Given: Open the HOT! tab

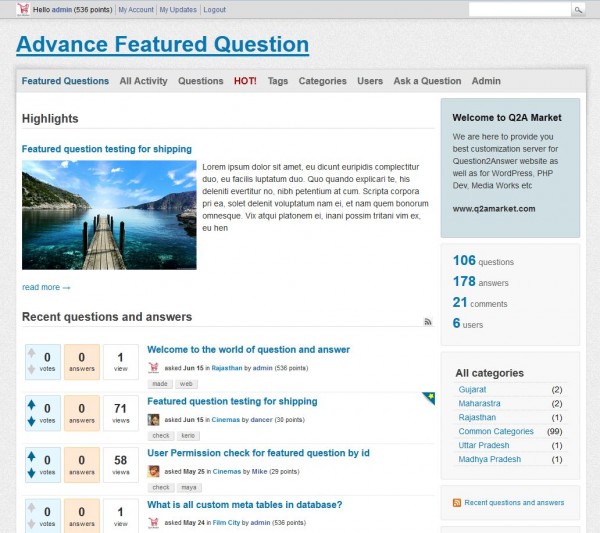Looking at the screenshot, I should click(x=245, y=81).
